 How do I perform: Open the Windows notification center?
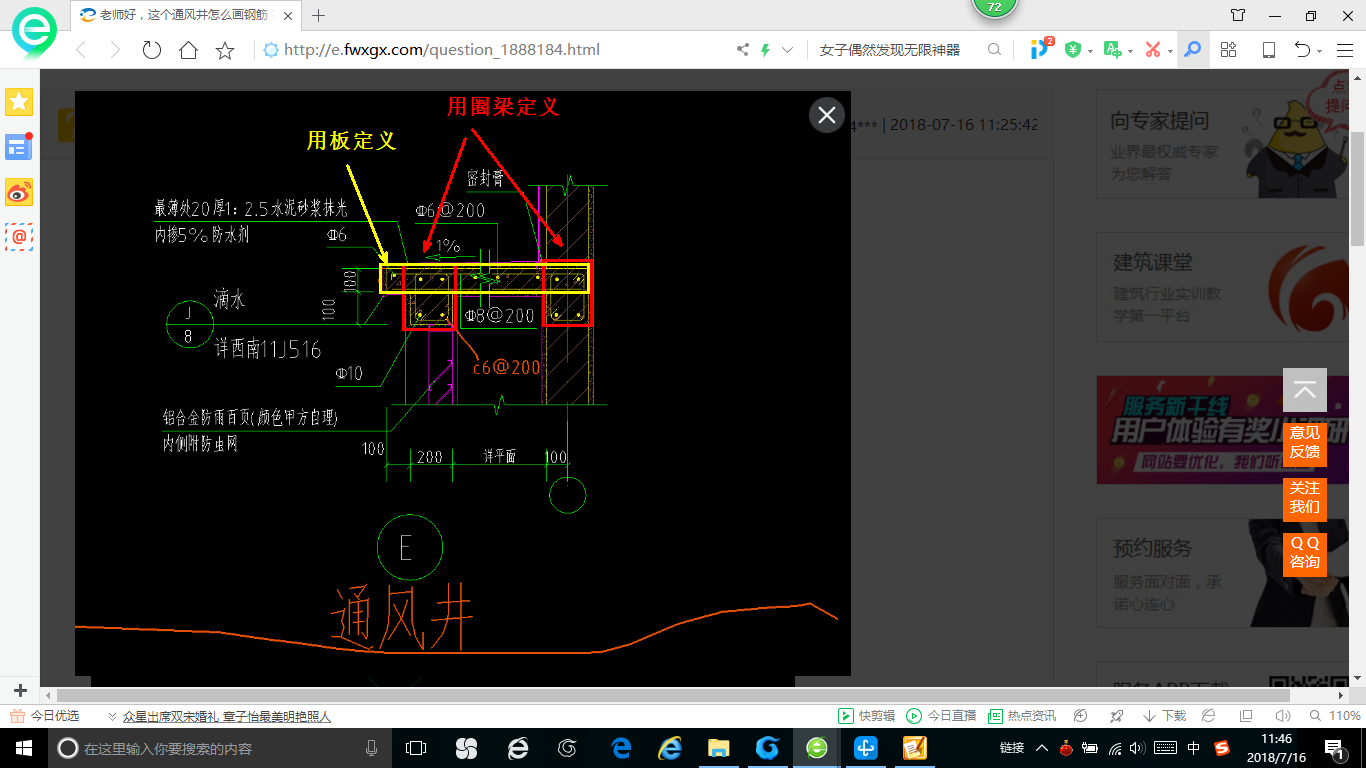(x=1334, y=748)
